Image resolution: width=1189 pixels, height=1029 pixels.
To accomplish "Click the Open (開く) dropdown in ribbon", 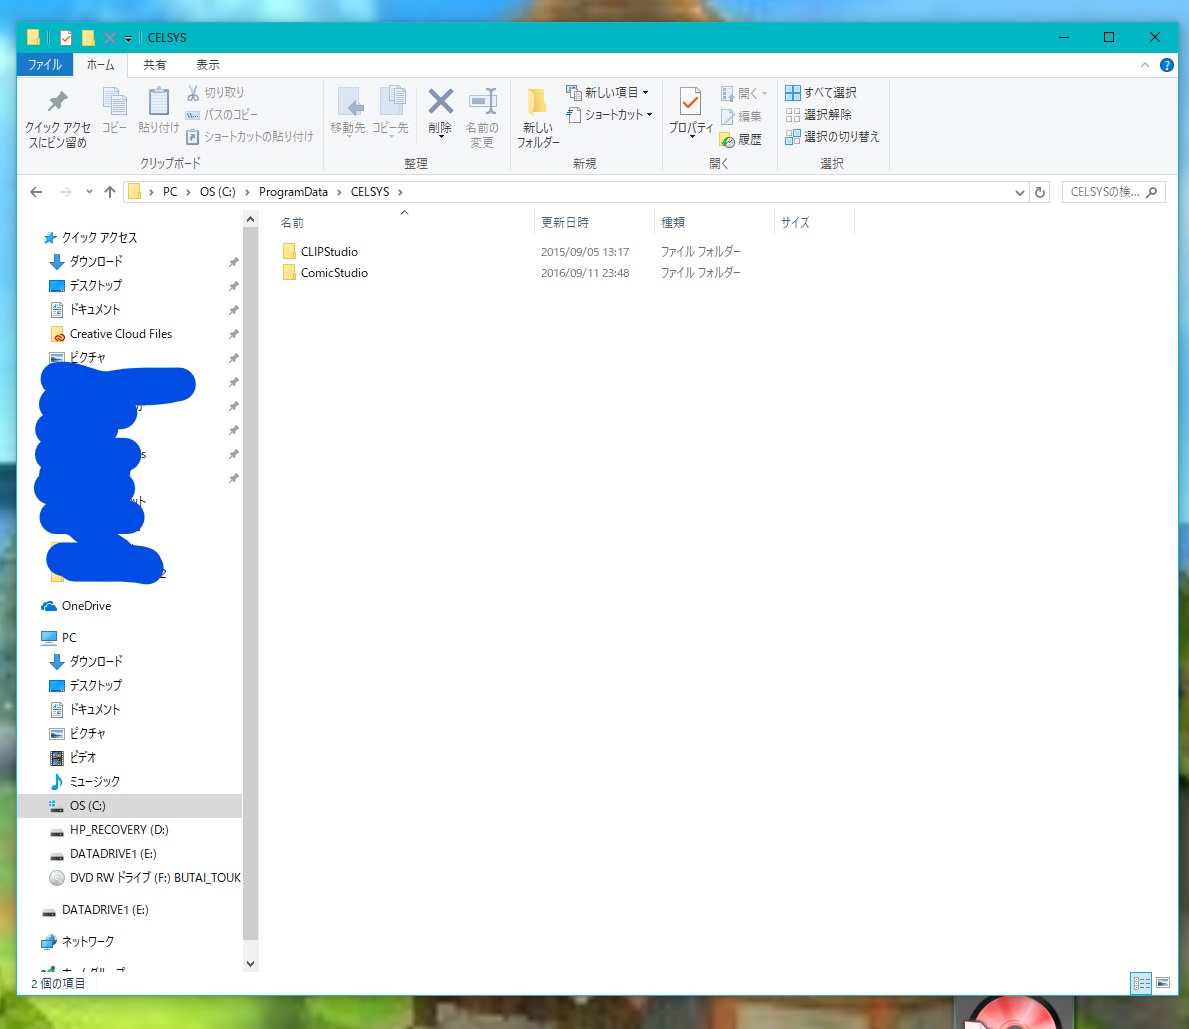I will (x=744, y=93).
